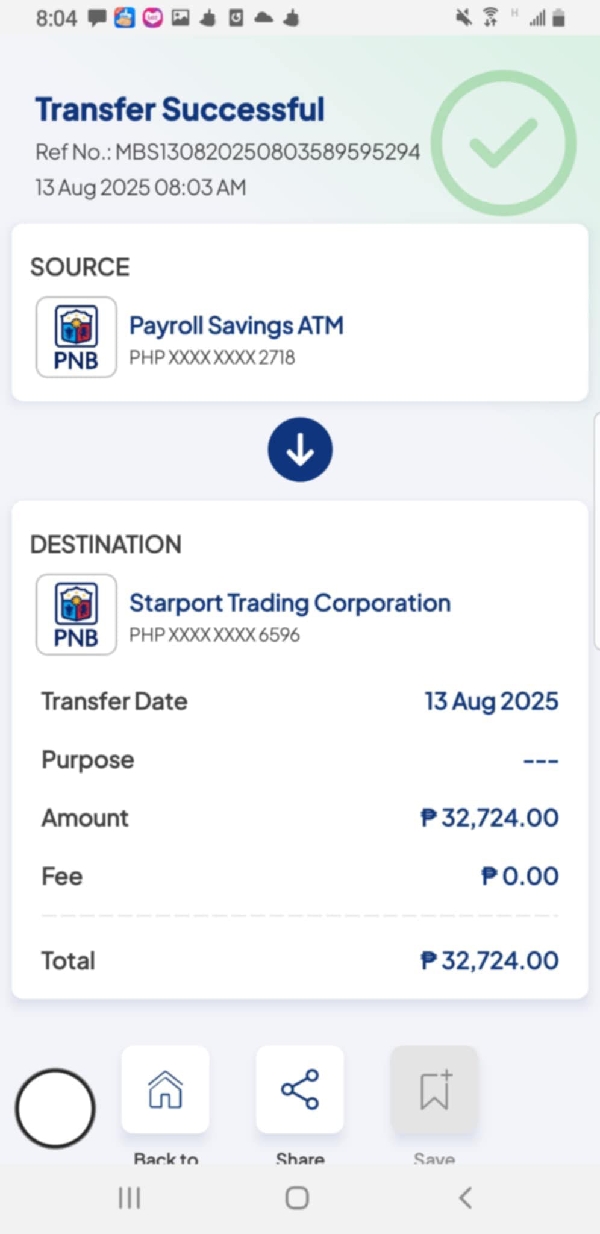Tap PNB logo in Destination card
The image size is (600, 1234).
[x=76, y=615]
